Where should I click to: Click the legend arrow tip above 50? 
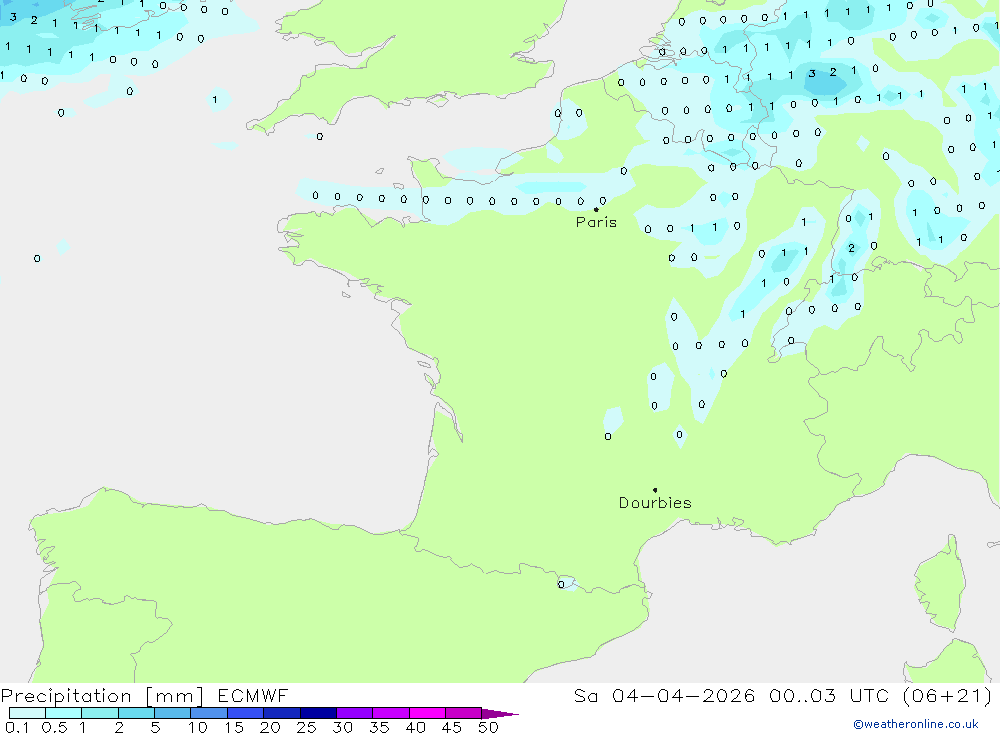[501, 714]
